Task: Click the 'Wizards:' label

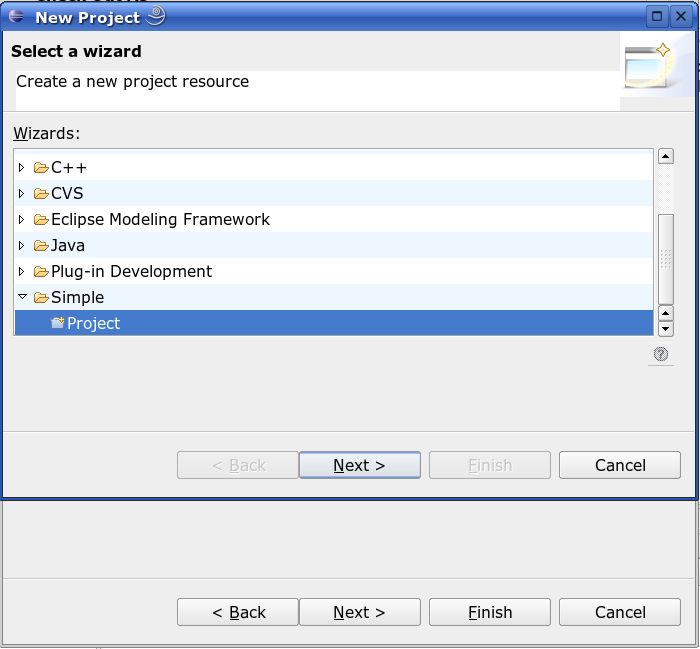Action: 46,133
